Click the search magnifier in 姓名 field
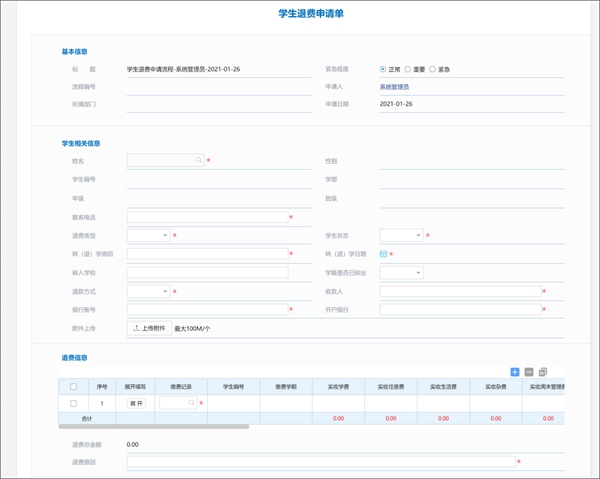The height and width of the screenshot is (479, 600). pos(199,160)
